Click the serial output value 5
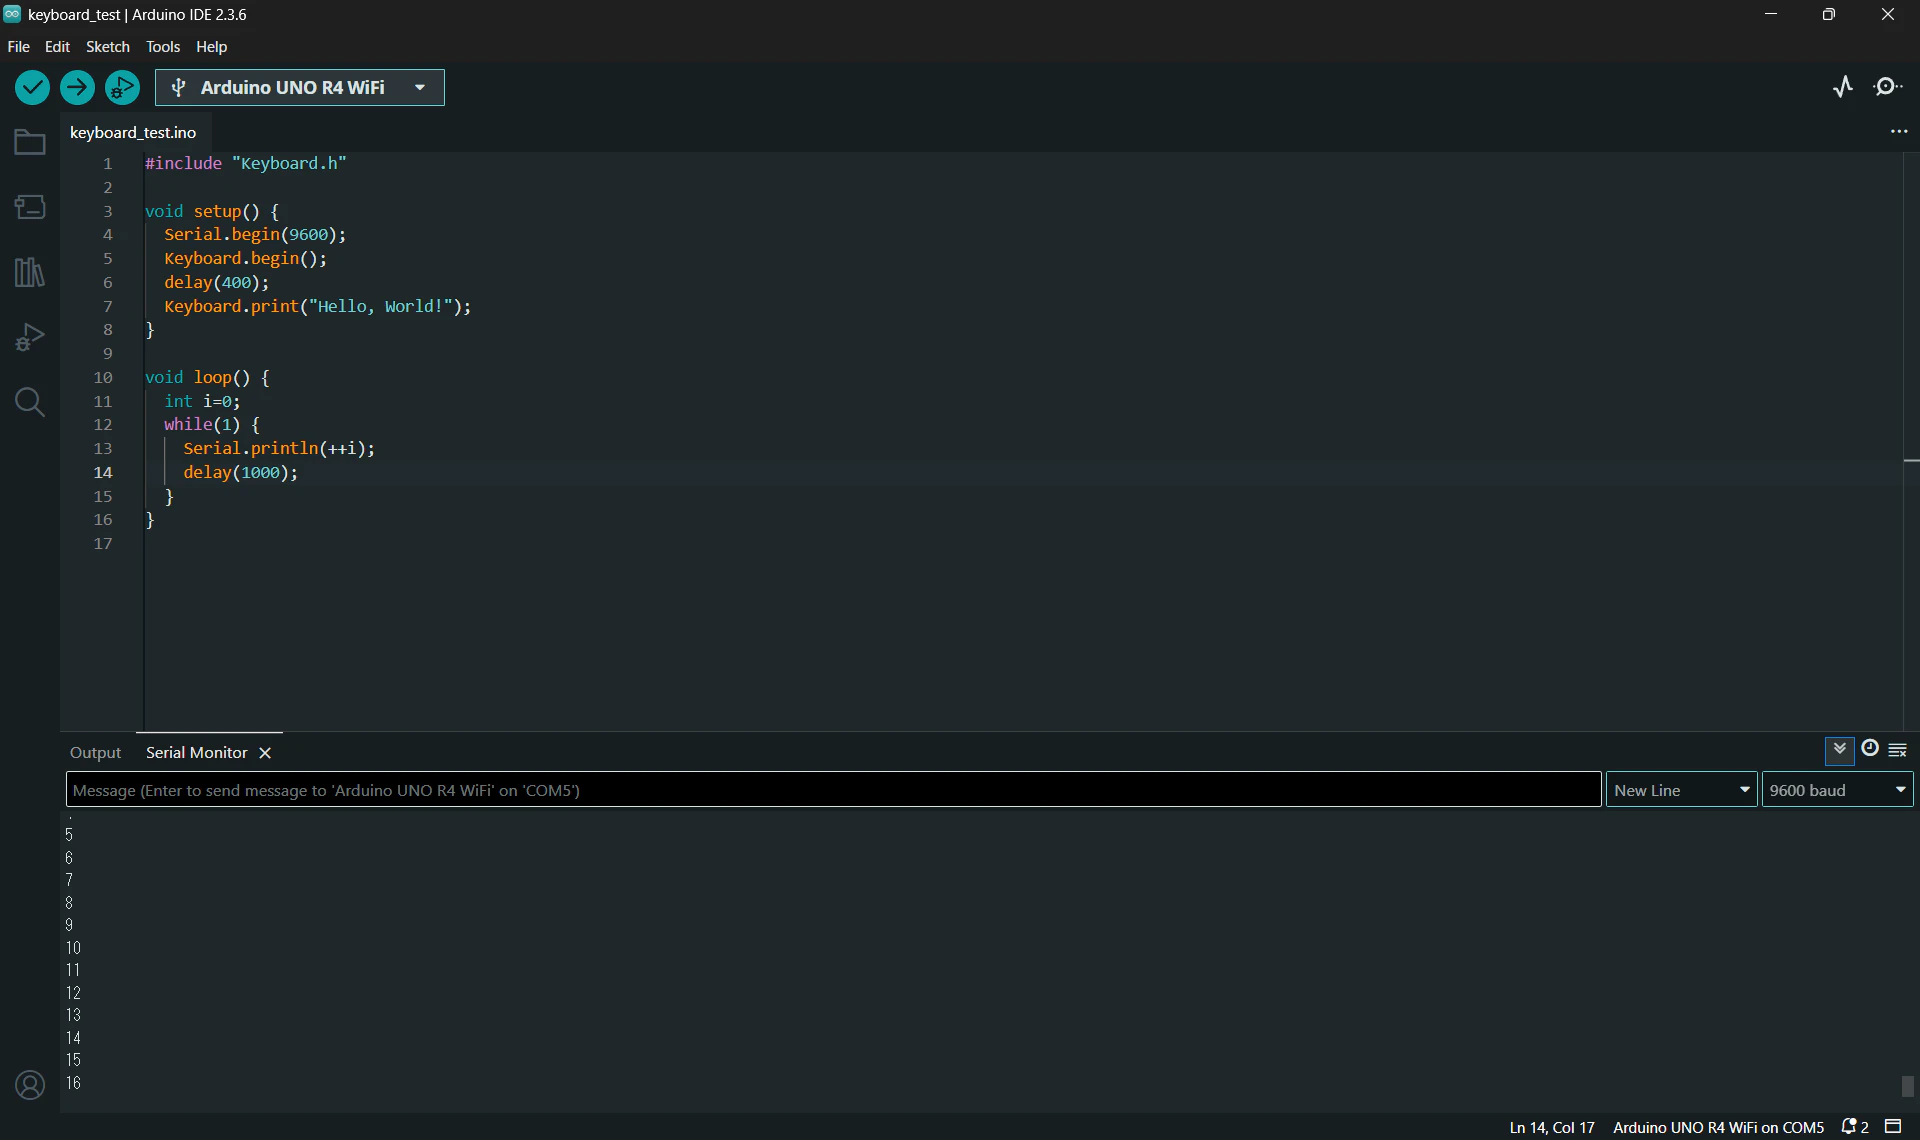Image resolution: width=1920 pixels, height=1140 pixels. 69,835
